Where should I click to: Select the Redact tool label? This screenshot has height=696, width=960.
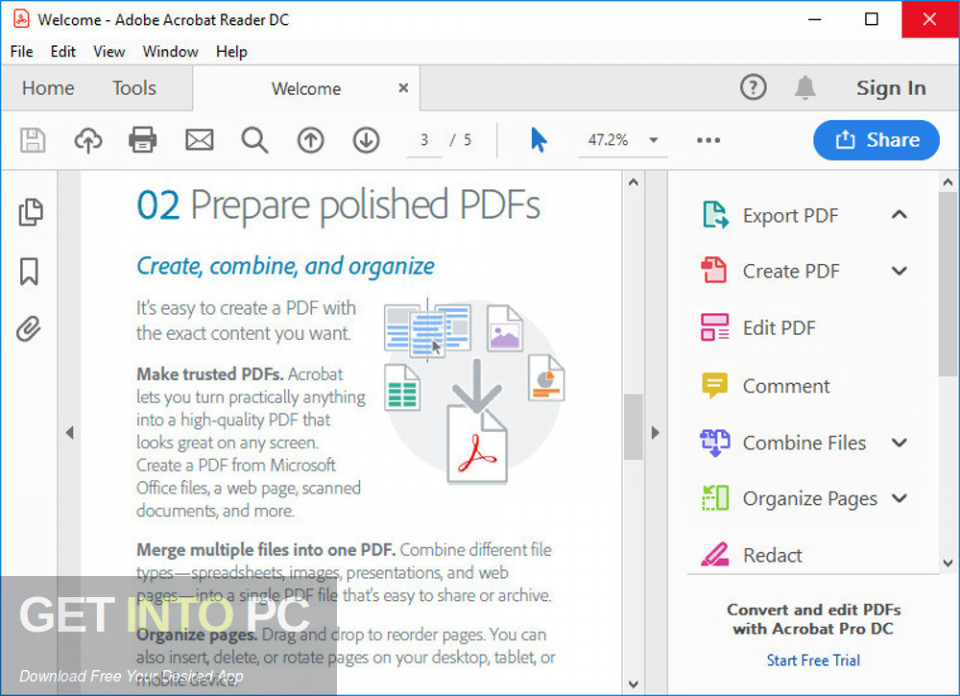(772, 555)
